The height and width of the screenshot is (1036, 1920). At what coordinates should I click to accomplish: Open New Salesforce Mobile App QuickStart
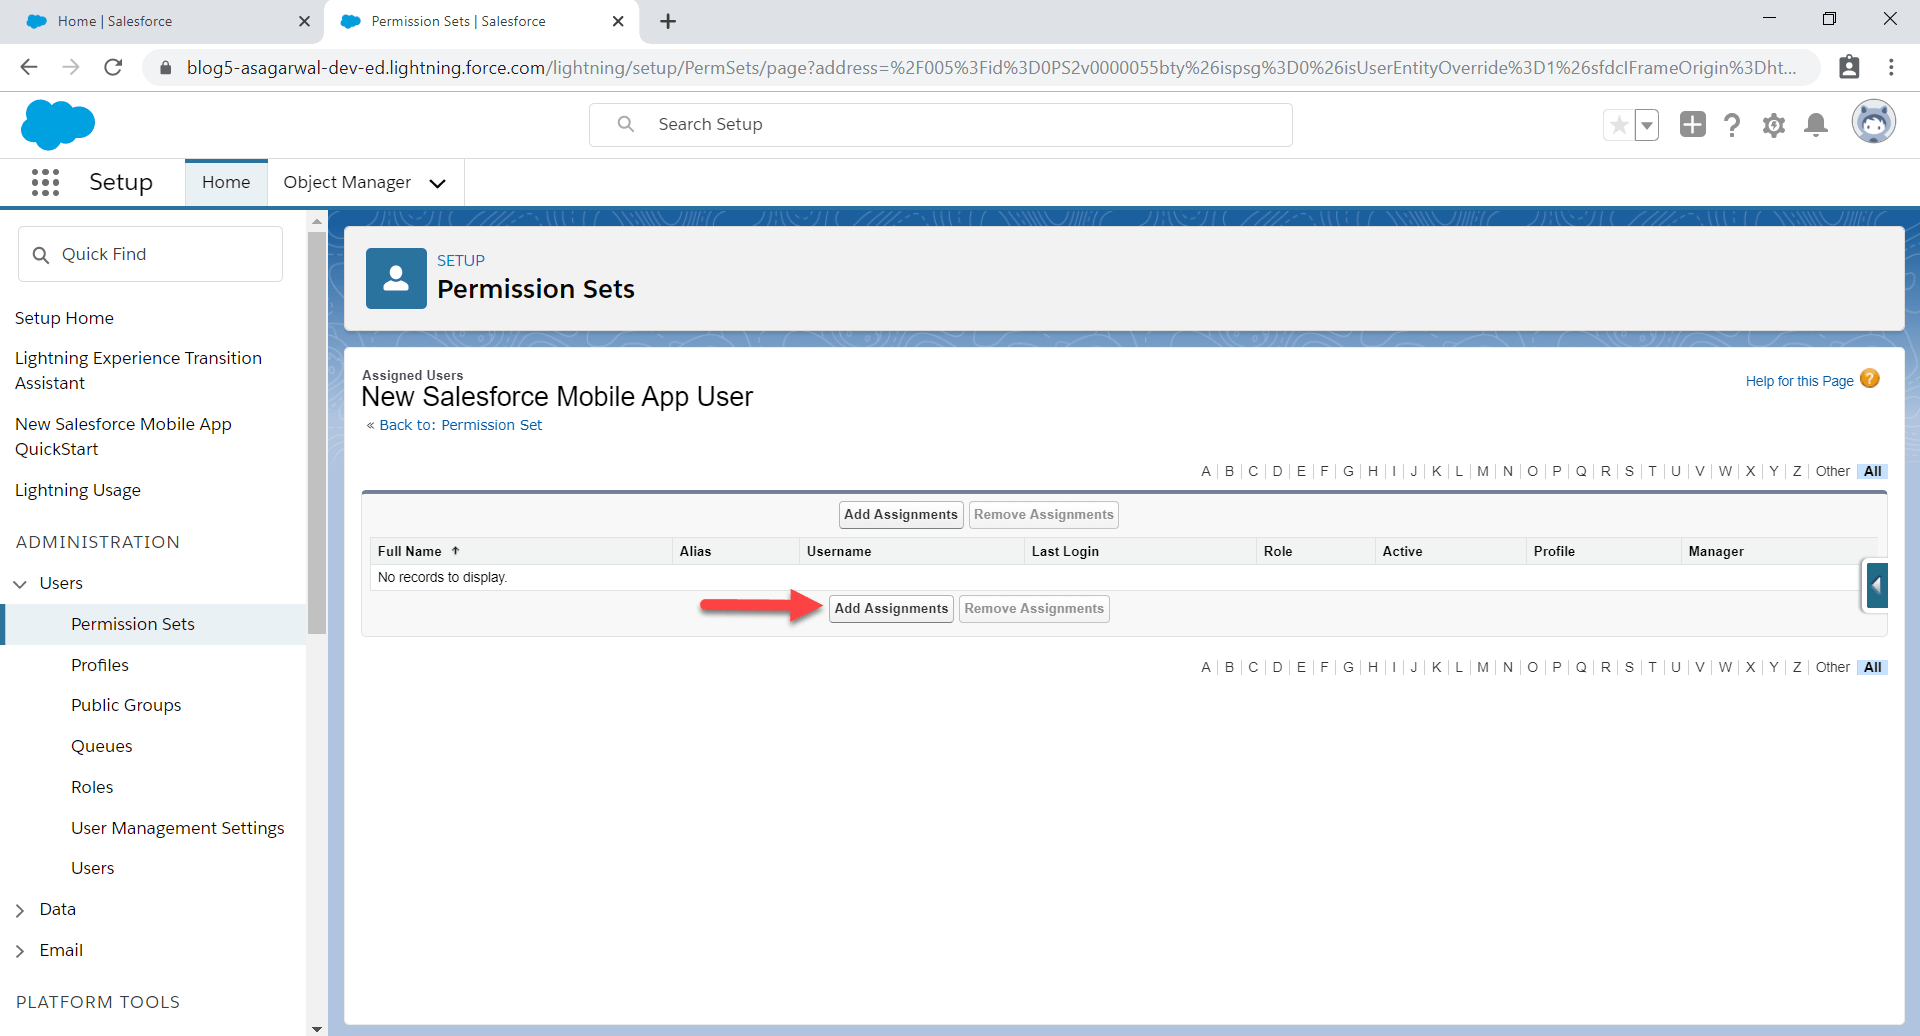(123, 436)
